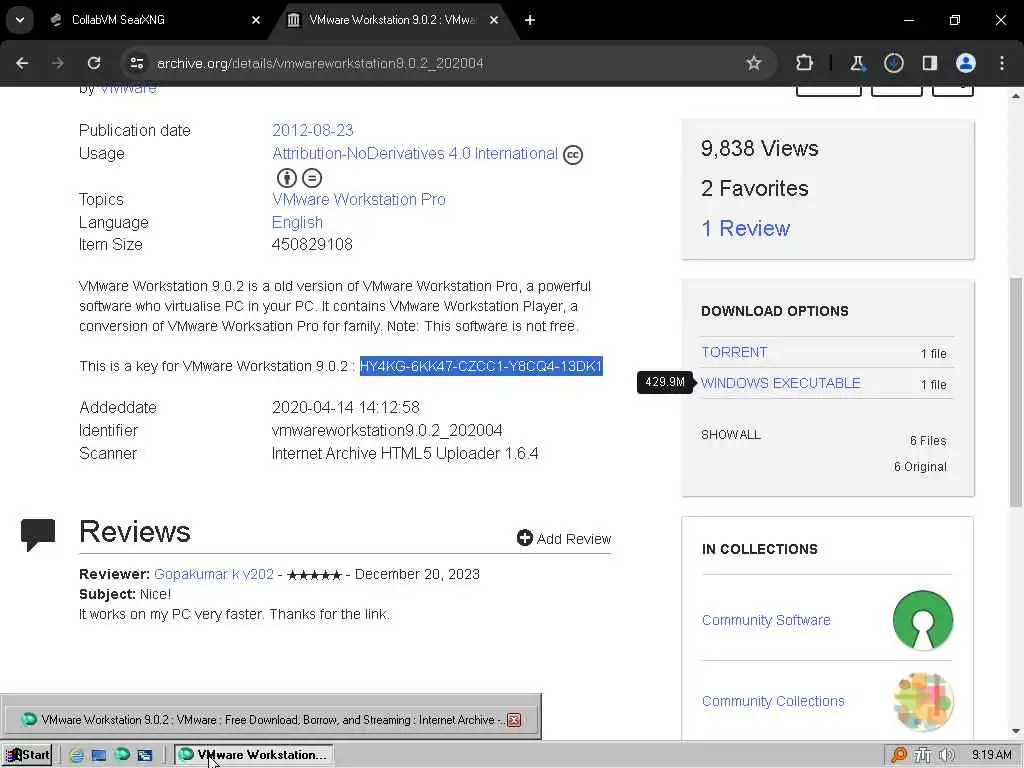The width and height of the screenshot is (1024, 768).
Task: Click the 9,838 Views statistic
Action: (x=760, y=149)
